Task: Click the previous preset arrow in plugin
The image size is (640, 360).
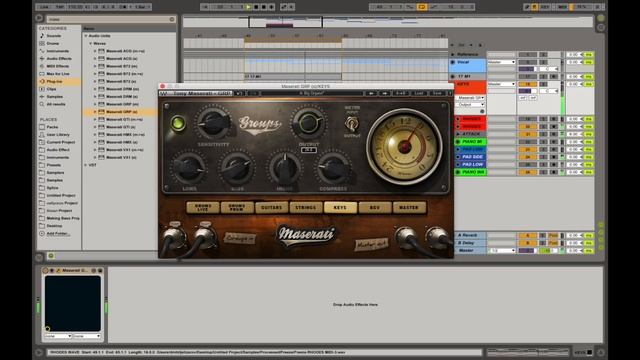Action: [x=371, y=93]
